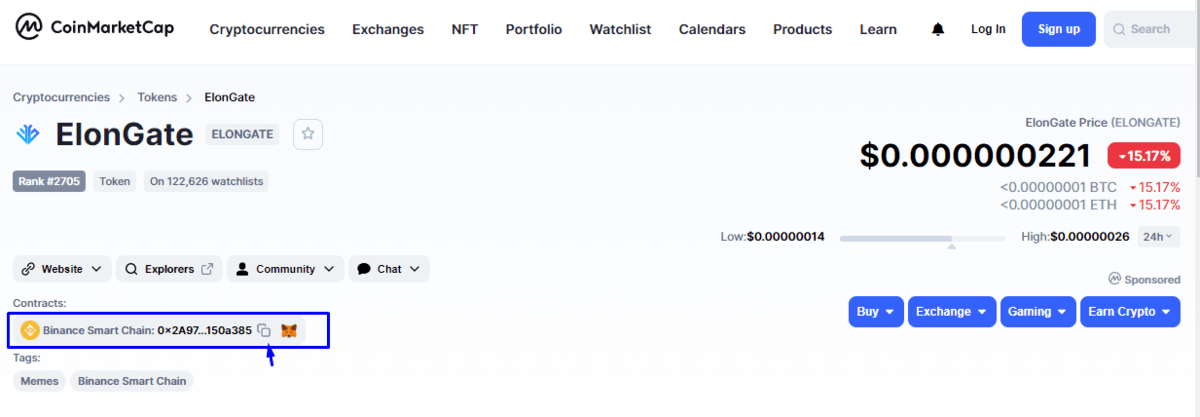Click the Binance Smart Chain coin icon
1200x417 pixels.
click(x=29, y=330)
